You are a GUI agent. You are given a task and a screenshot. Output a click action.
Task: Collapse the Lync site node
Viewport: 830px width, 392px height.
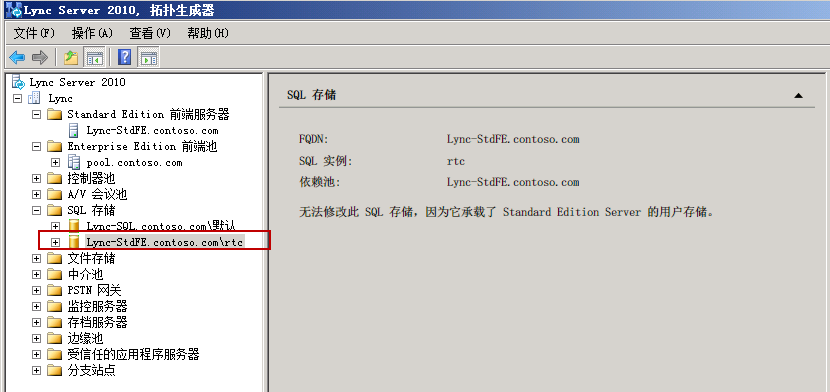tap(17, 98)
